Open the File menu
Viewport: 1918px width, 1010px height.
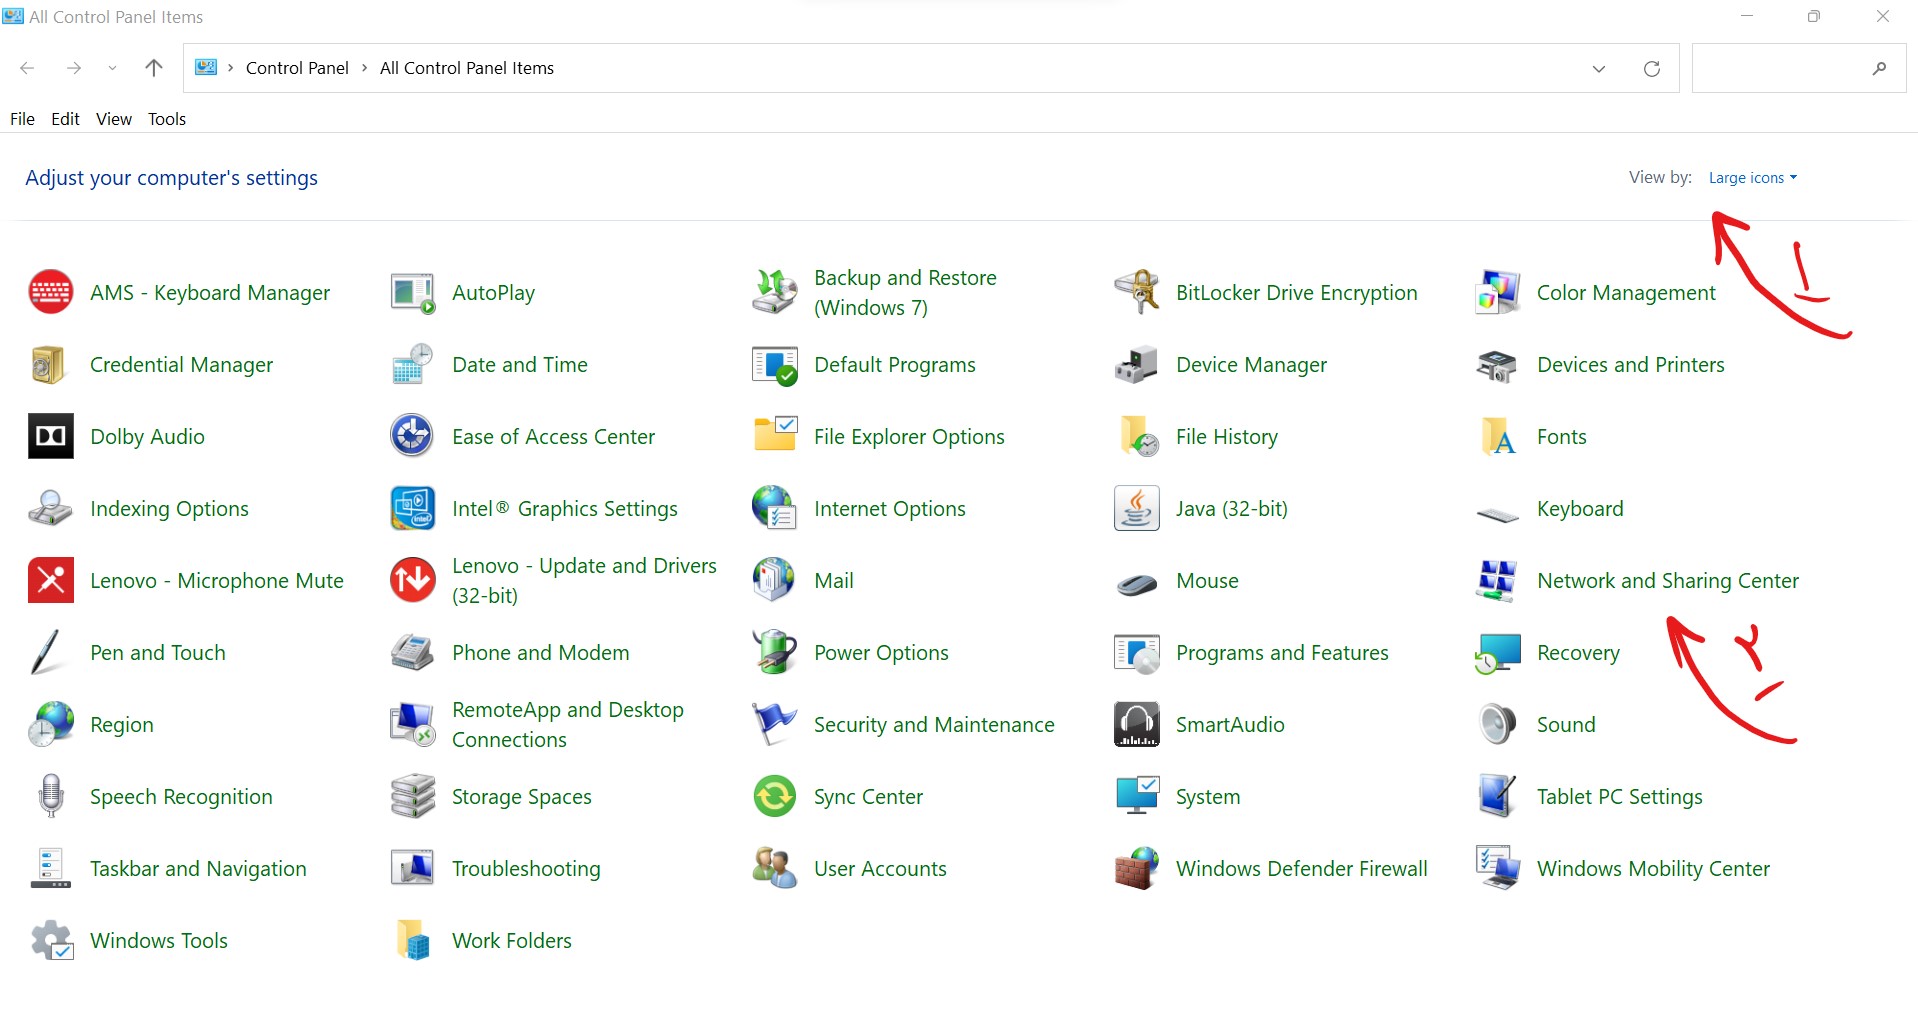[22, 119]
